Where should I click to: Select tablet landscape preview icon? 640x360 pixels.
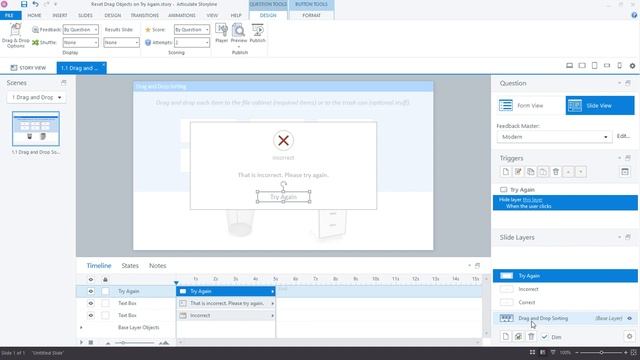click(582, 66)
